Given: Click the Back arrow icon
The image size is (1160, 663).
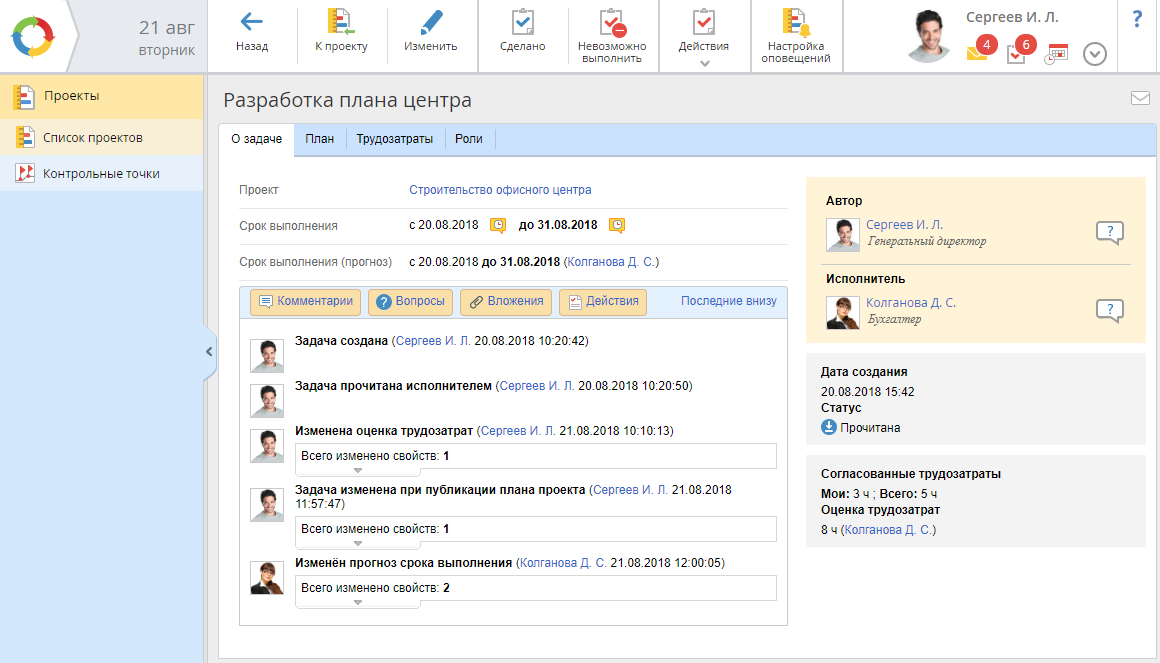Looking at the screenshot, I should coord(251,22).
